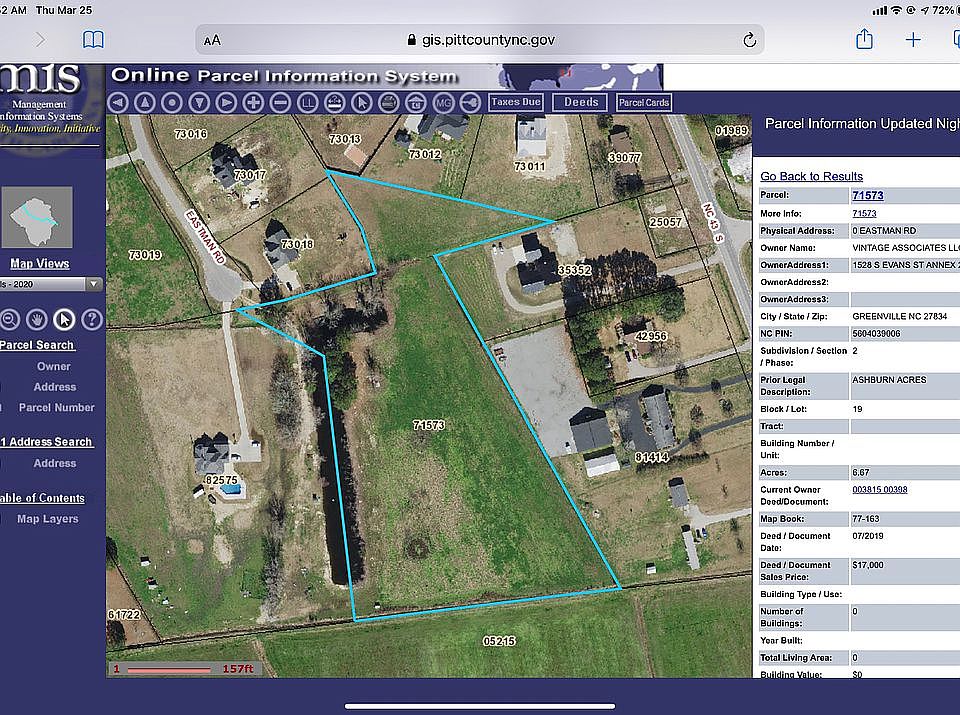Search parcels by Owner
960x715 pixels.
click(x=54, y=367)
